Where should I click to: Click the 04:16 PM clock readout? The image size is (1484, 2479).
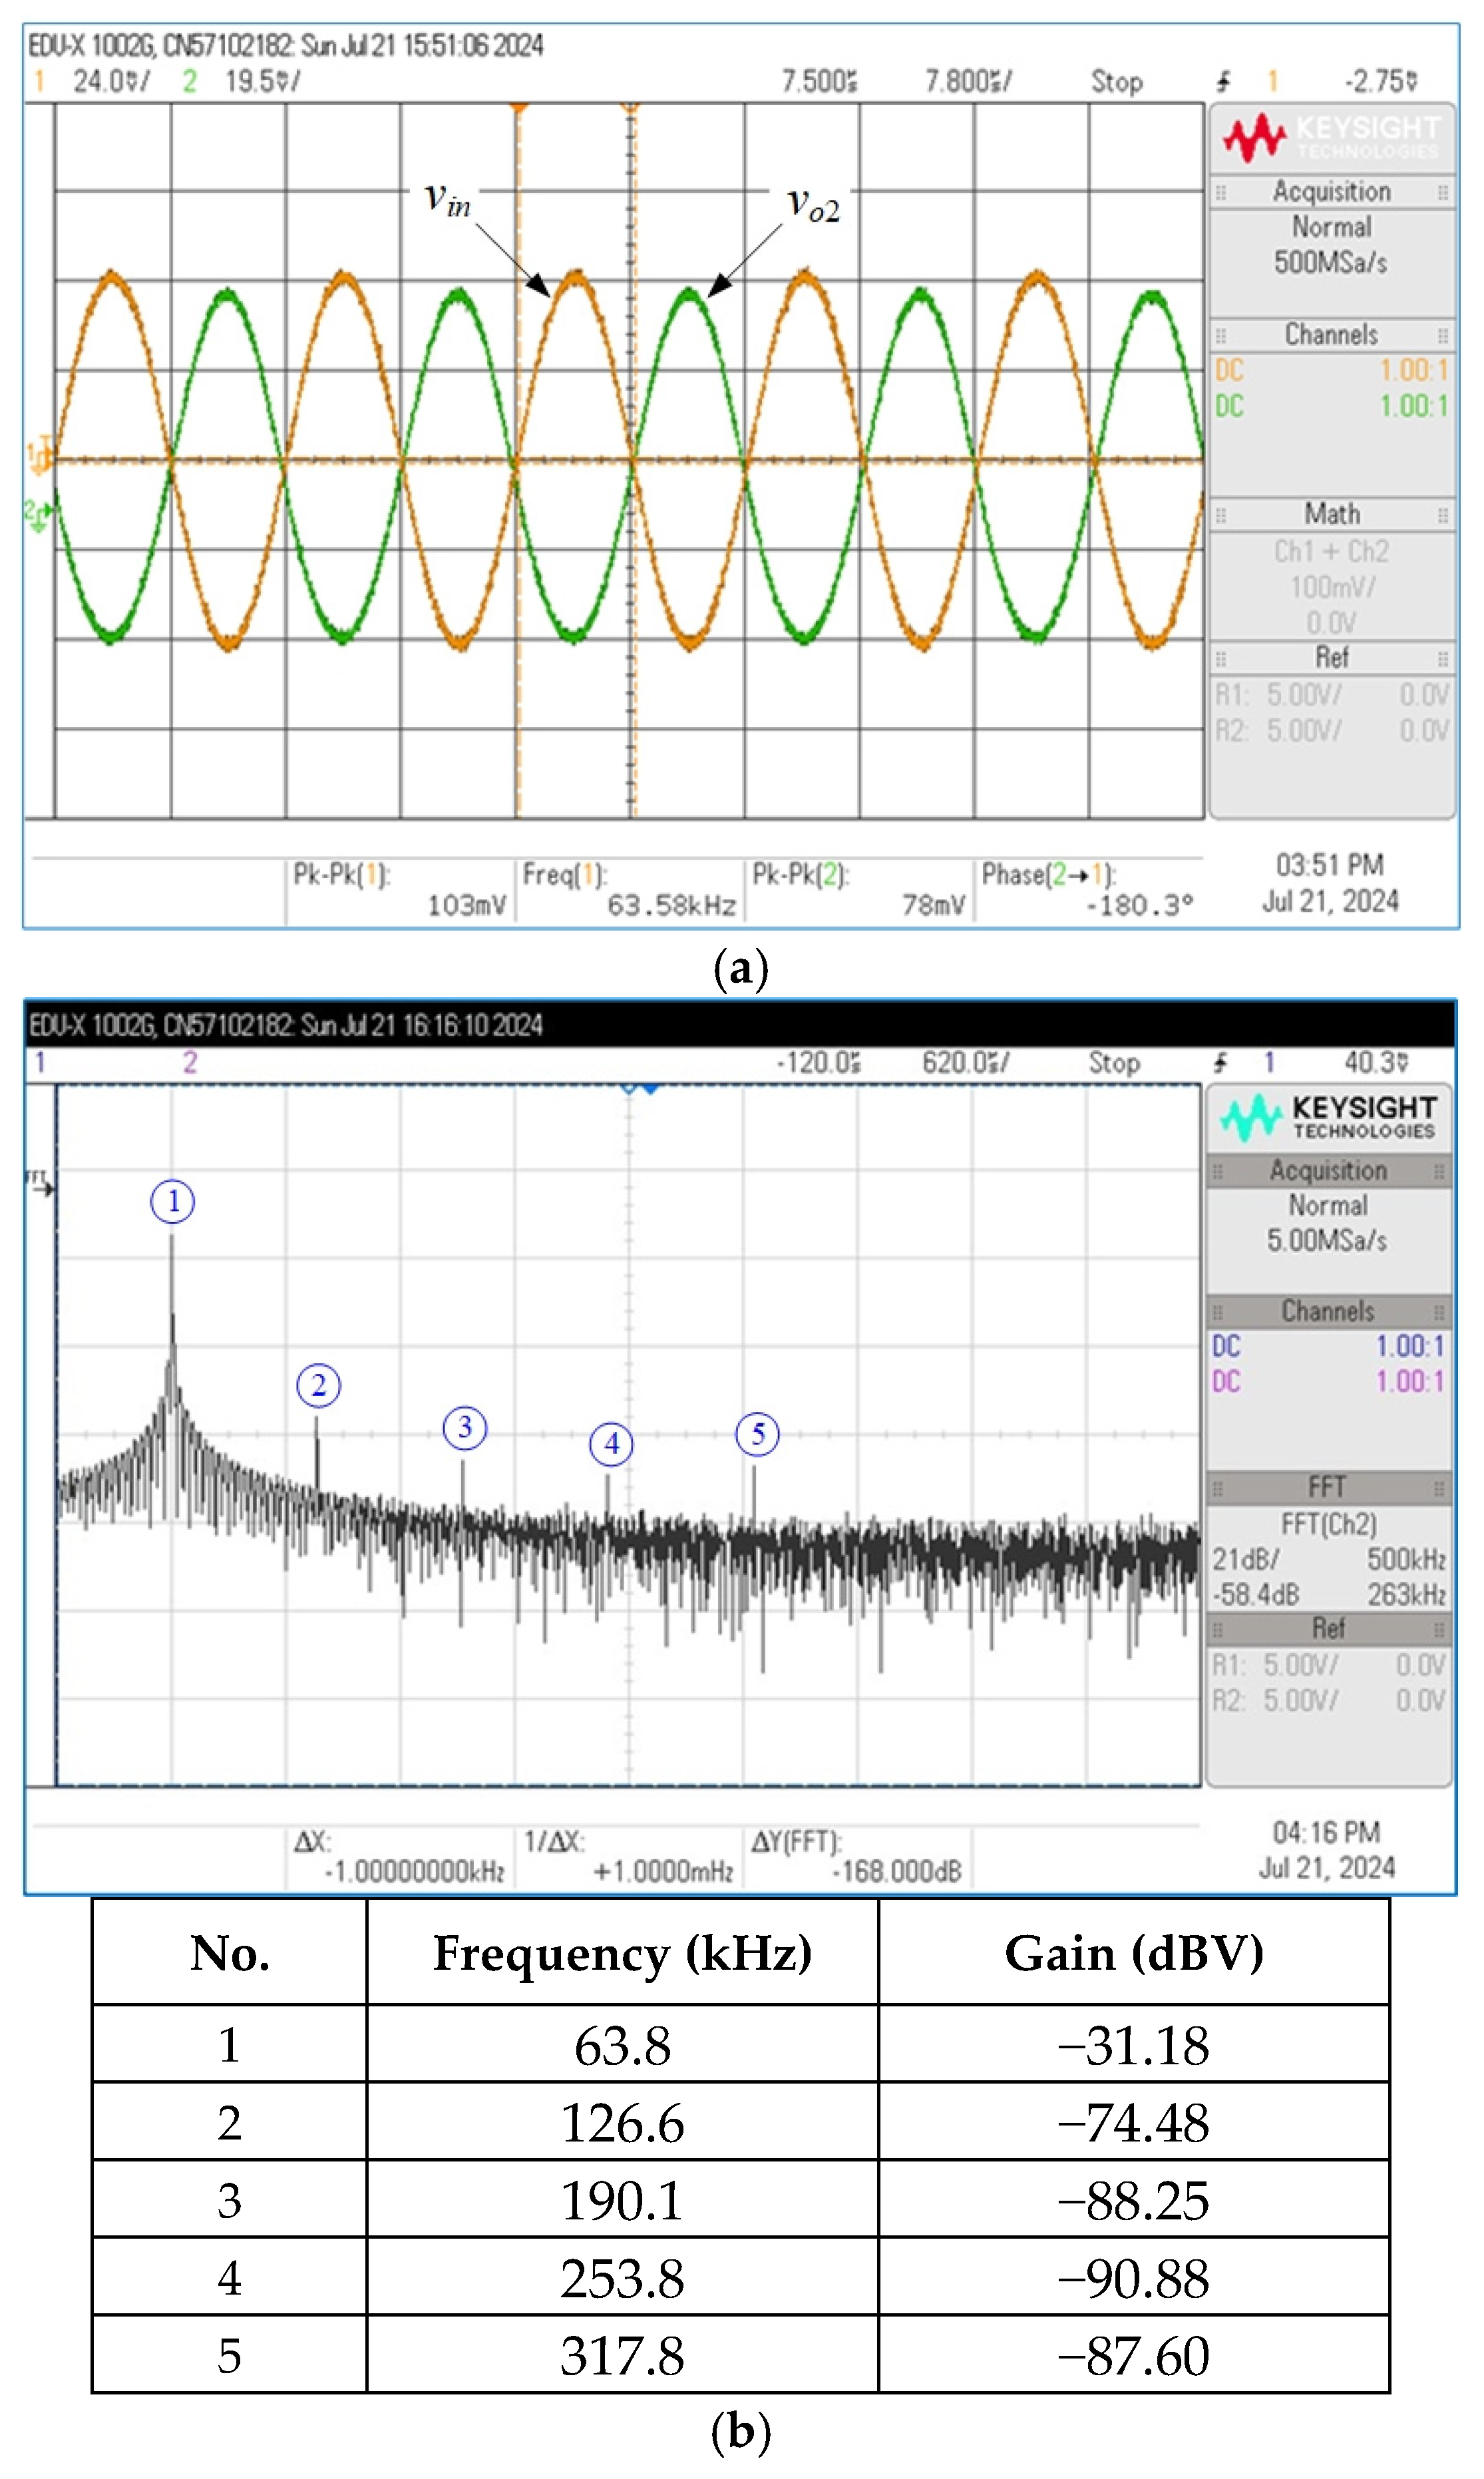pos(1326,1833)
